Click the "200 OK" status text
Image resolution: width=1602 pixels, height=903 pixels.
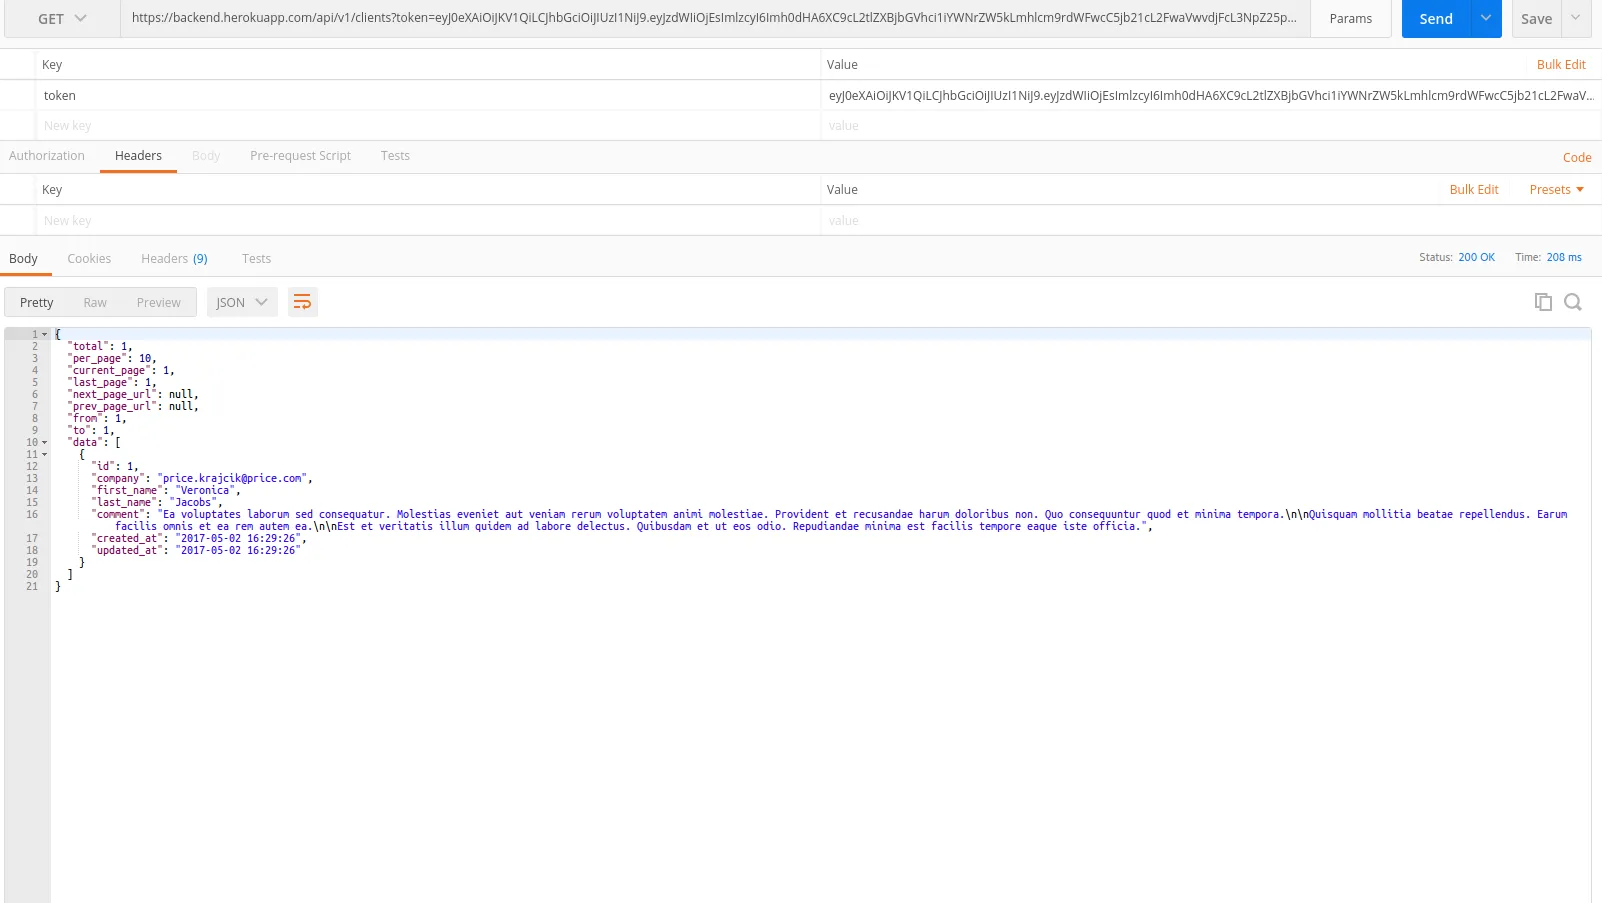pos(1476,258)
